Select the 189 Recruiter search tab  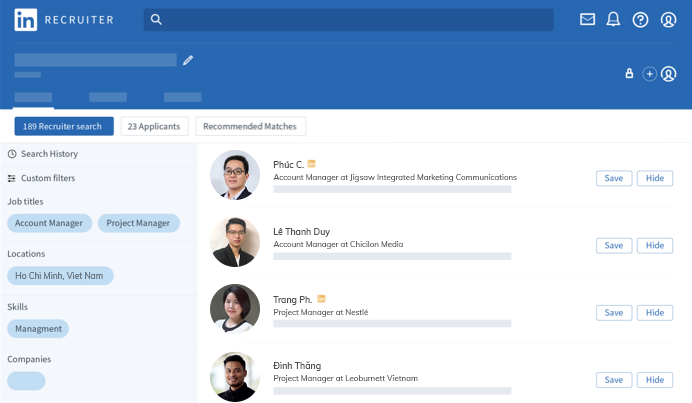tap(64, 126)
